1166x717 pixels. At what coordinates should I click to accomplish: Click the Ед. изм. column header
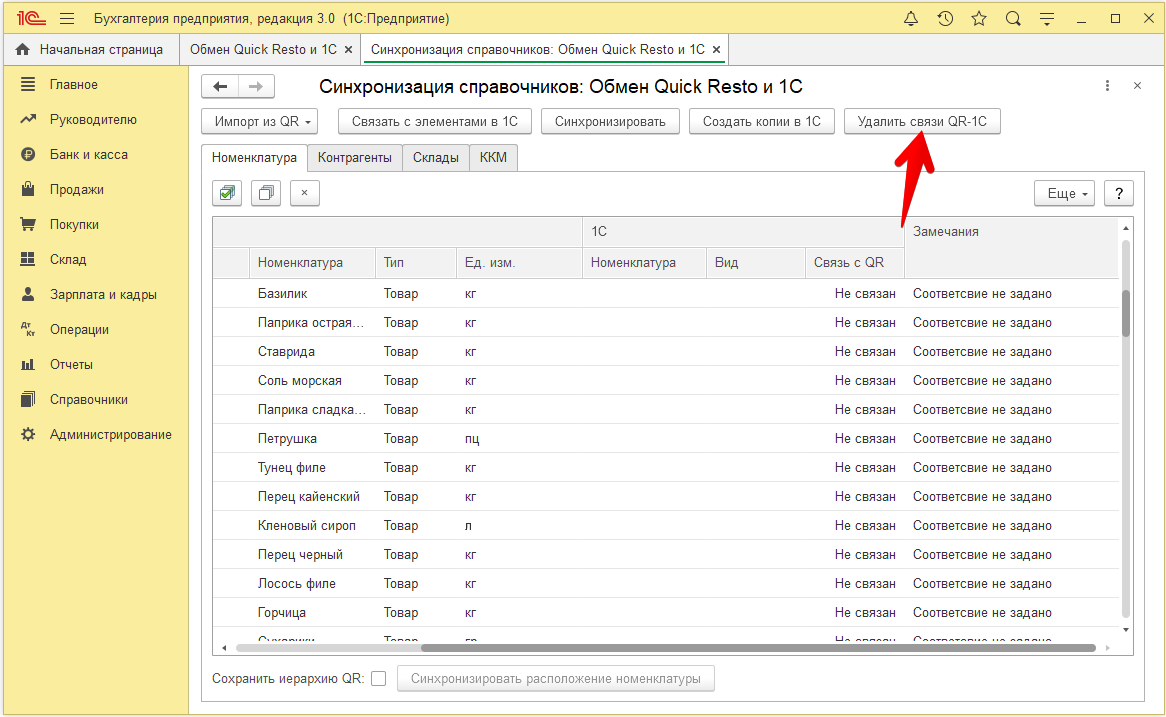click(x=519, y=263)
